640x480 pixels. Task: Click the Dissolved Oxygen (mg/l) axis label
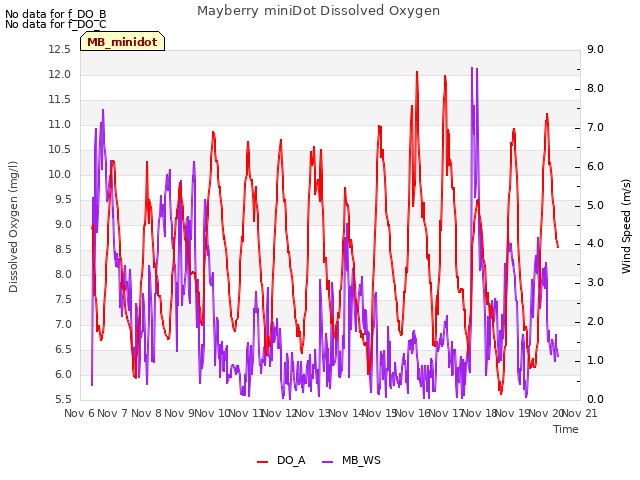tap(13, 227)
